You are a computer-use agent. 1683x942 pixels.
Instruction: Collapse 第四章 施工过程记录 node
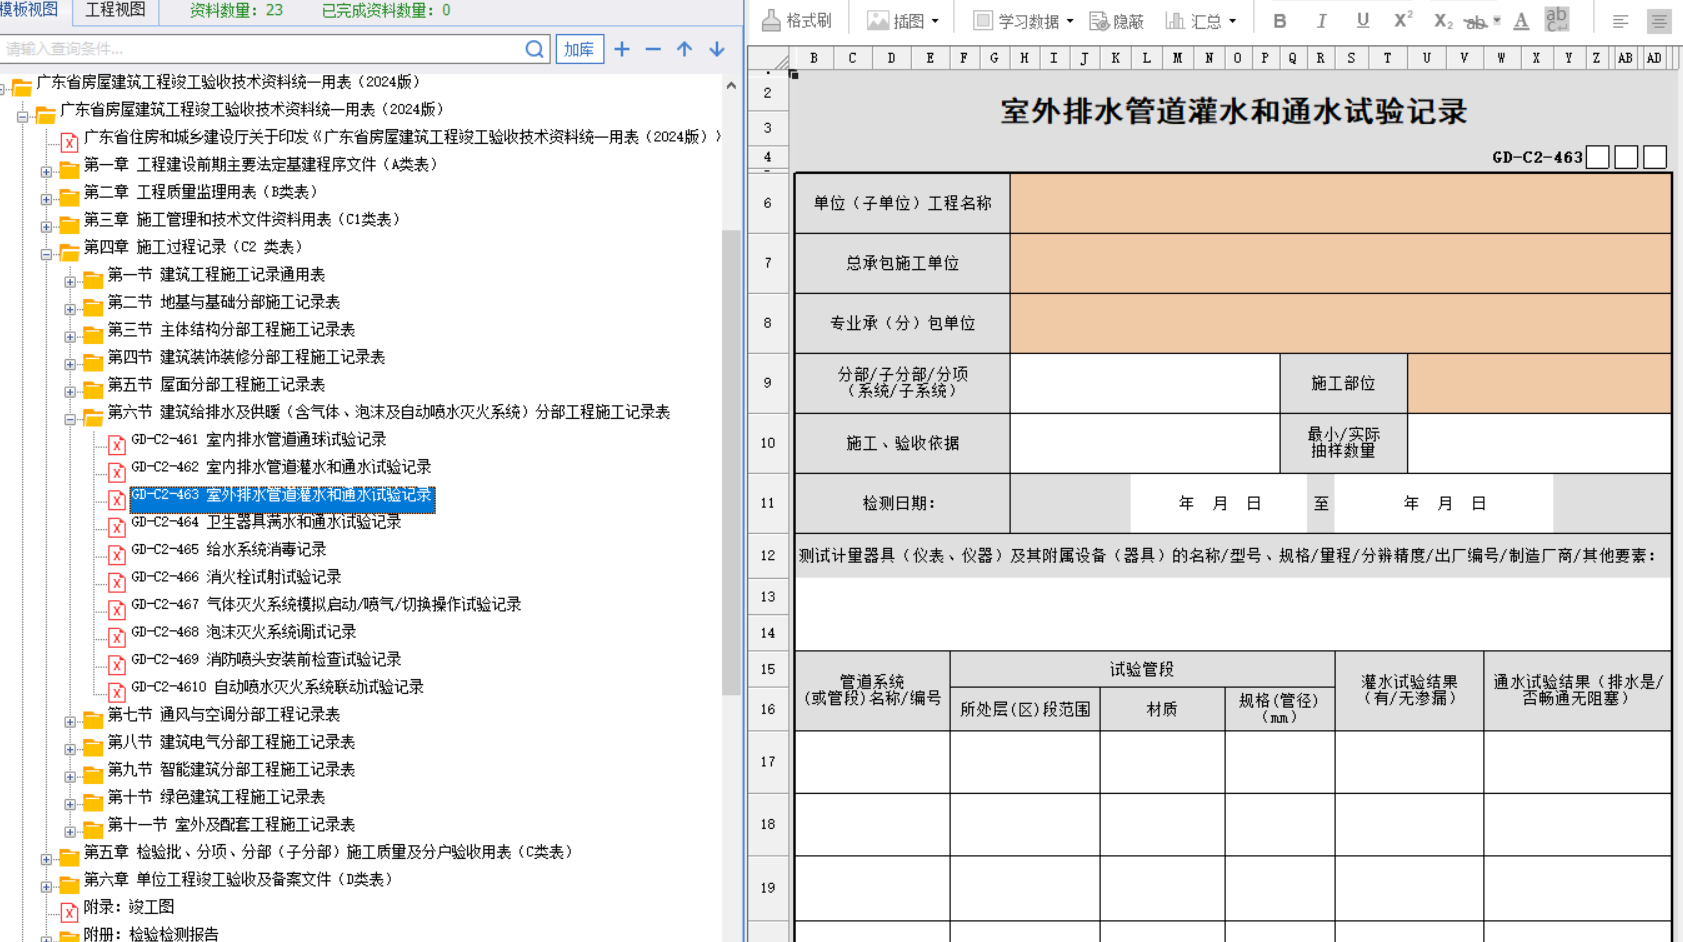point(46,254)
